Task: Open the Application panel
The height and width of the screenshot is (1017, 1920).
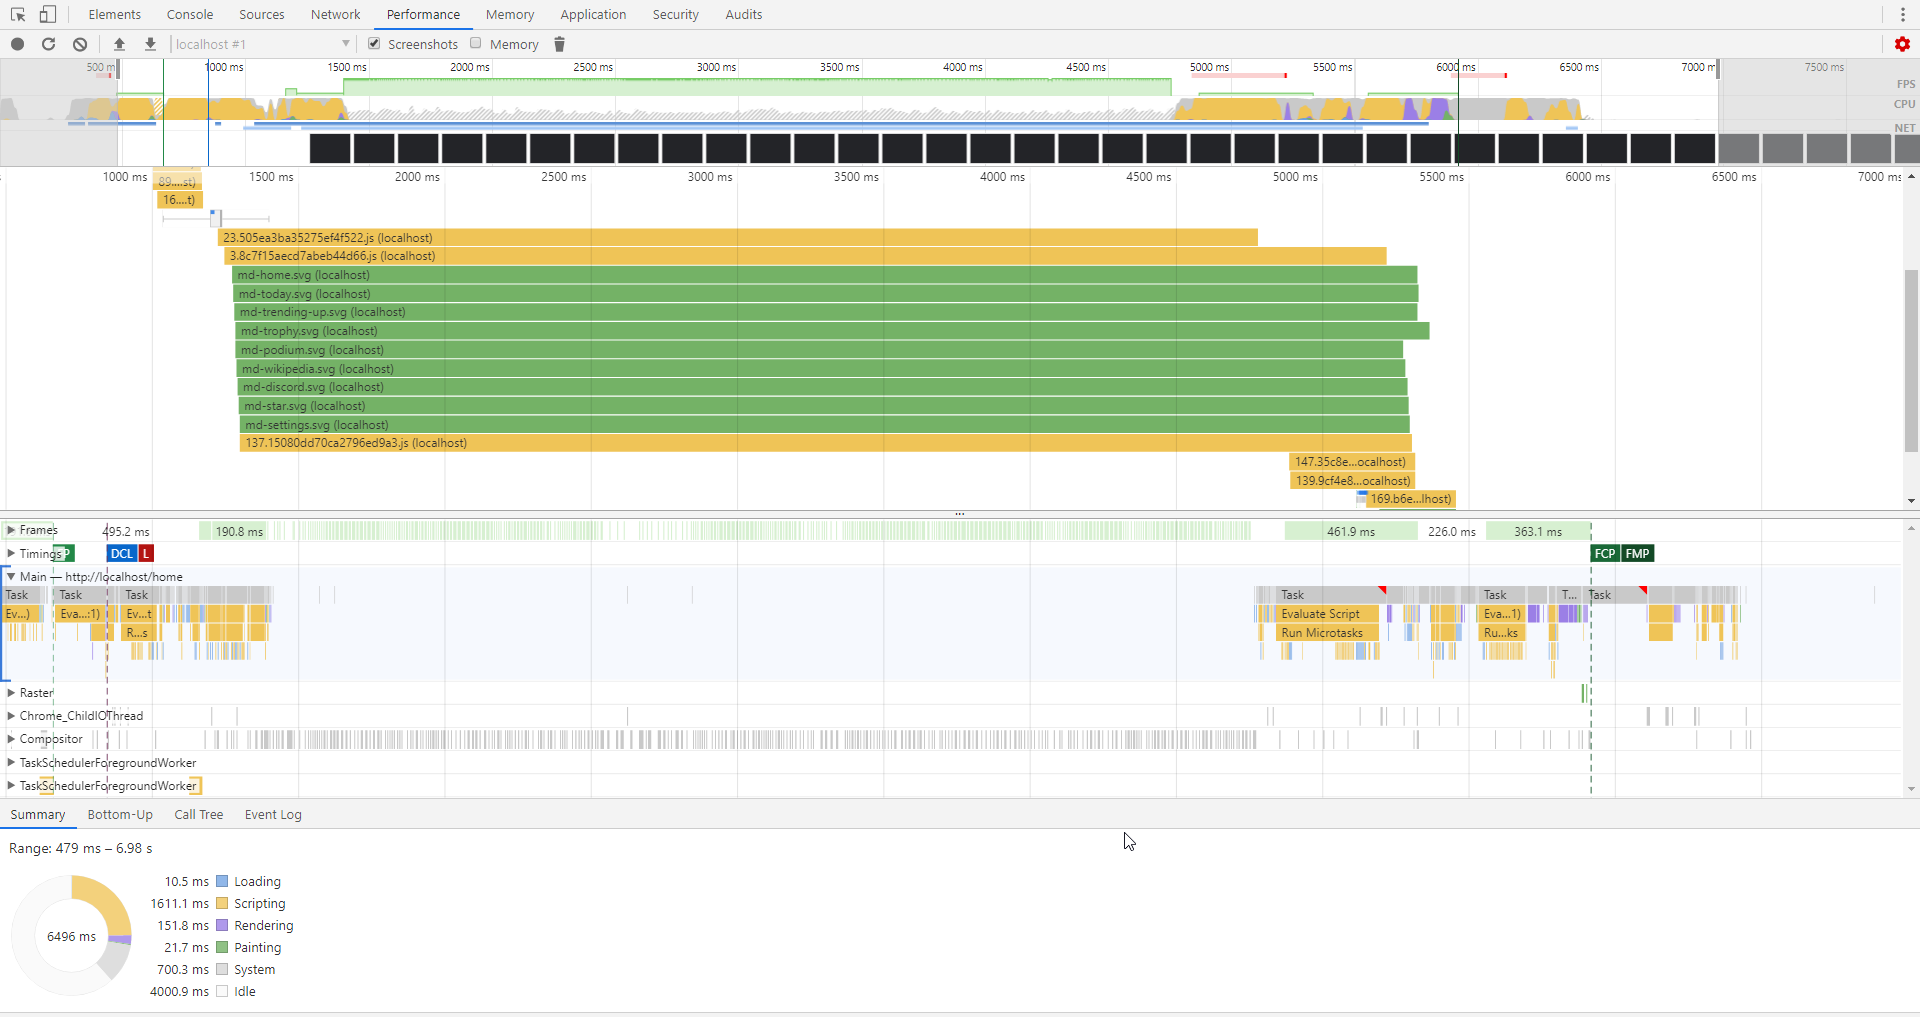Action: coord(593,14)
